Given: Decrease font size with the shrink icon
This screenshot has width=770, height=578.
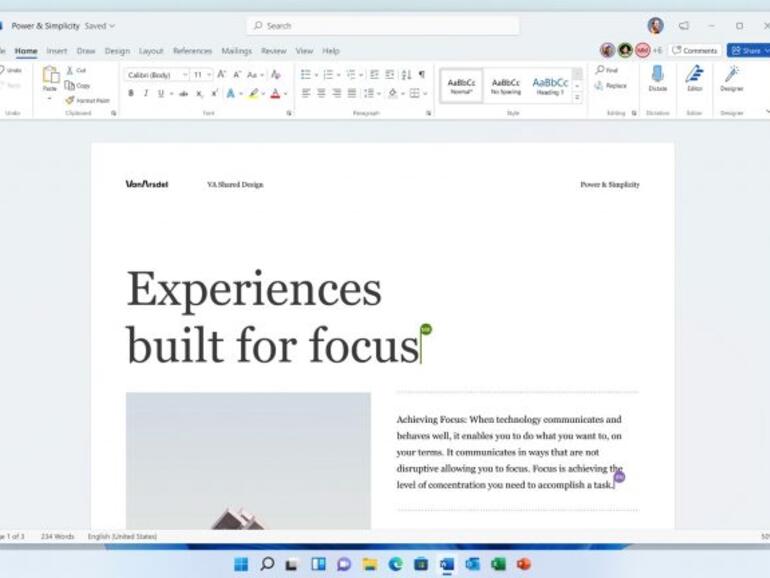Looking at the screenshot, I should tap(237, 75).
